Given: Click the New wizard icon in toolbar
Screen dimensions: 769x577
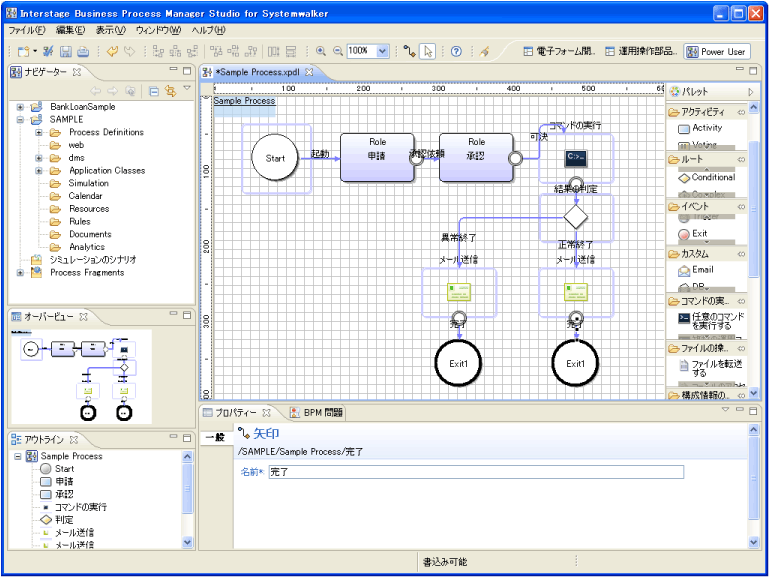Looking at the screenshot, I should coord(23,51).
